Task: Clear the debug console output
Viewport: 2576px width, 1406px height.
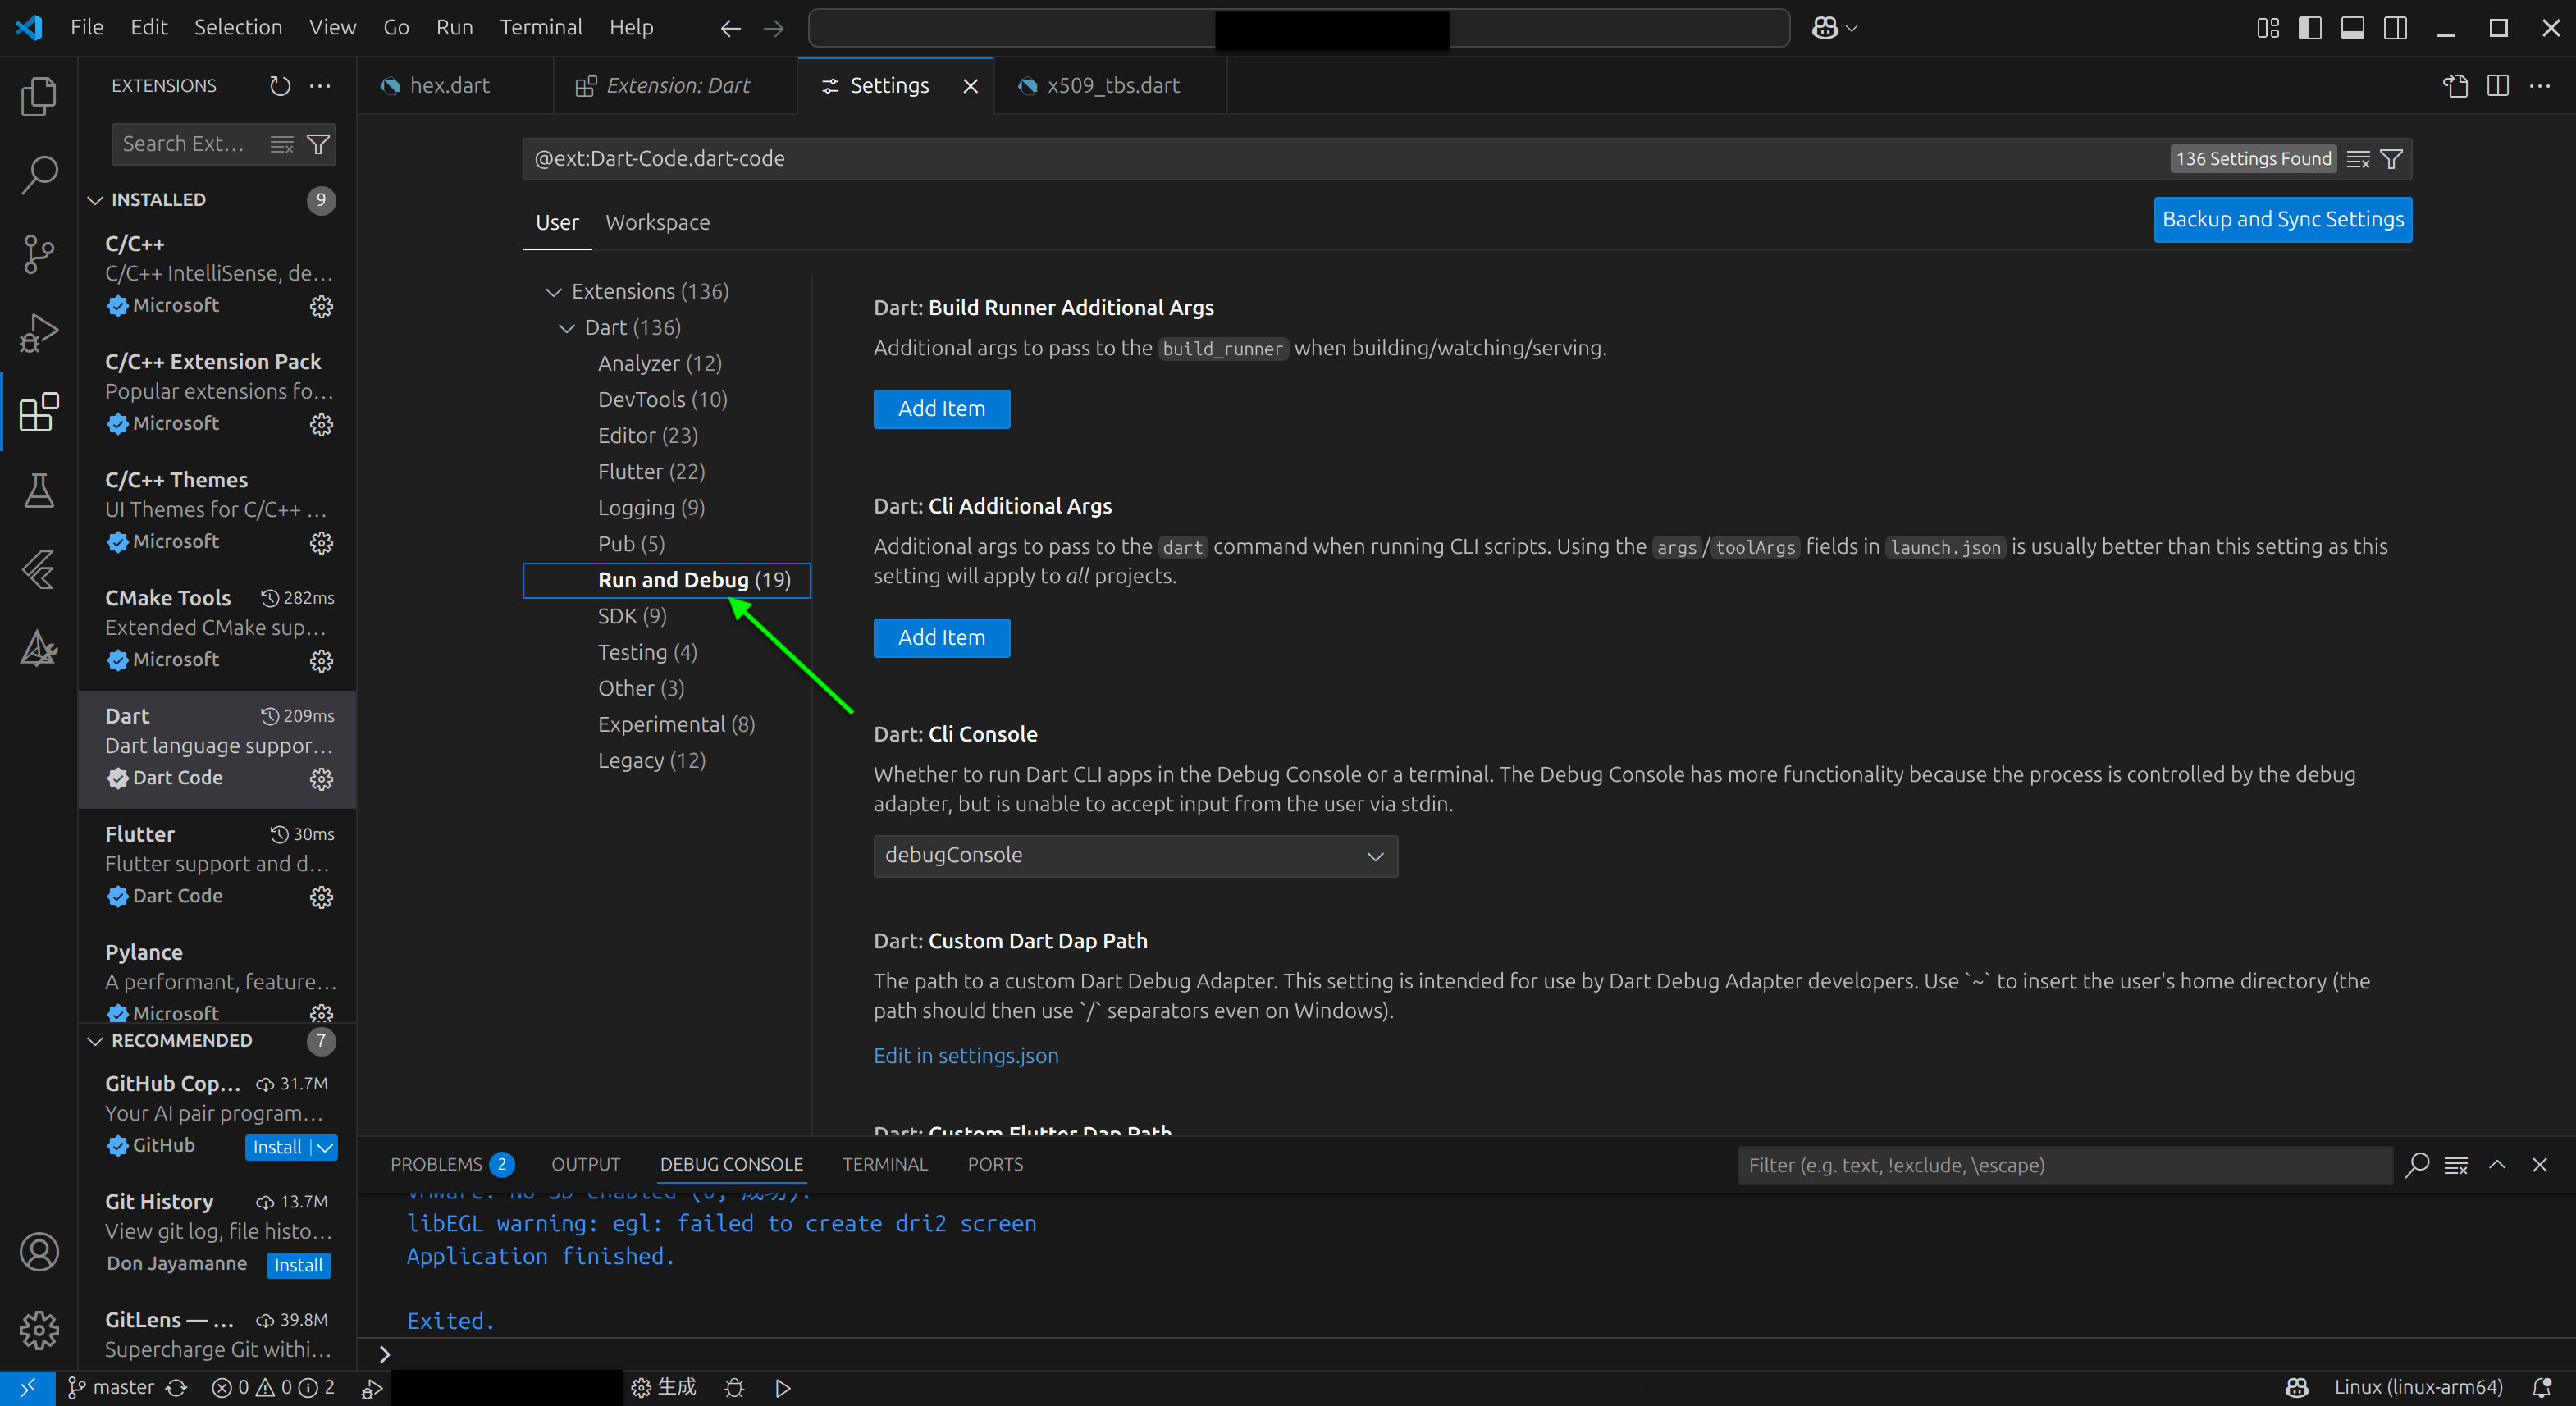Action: click(2456, 1165)
